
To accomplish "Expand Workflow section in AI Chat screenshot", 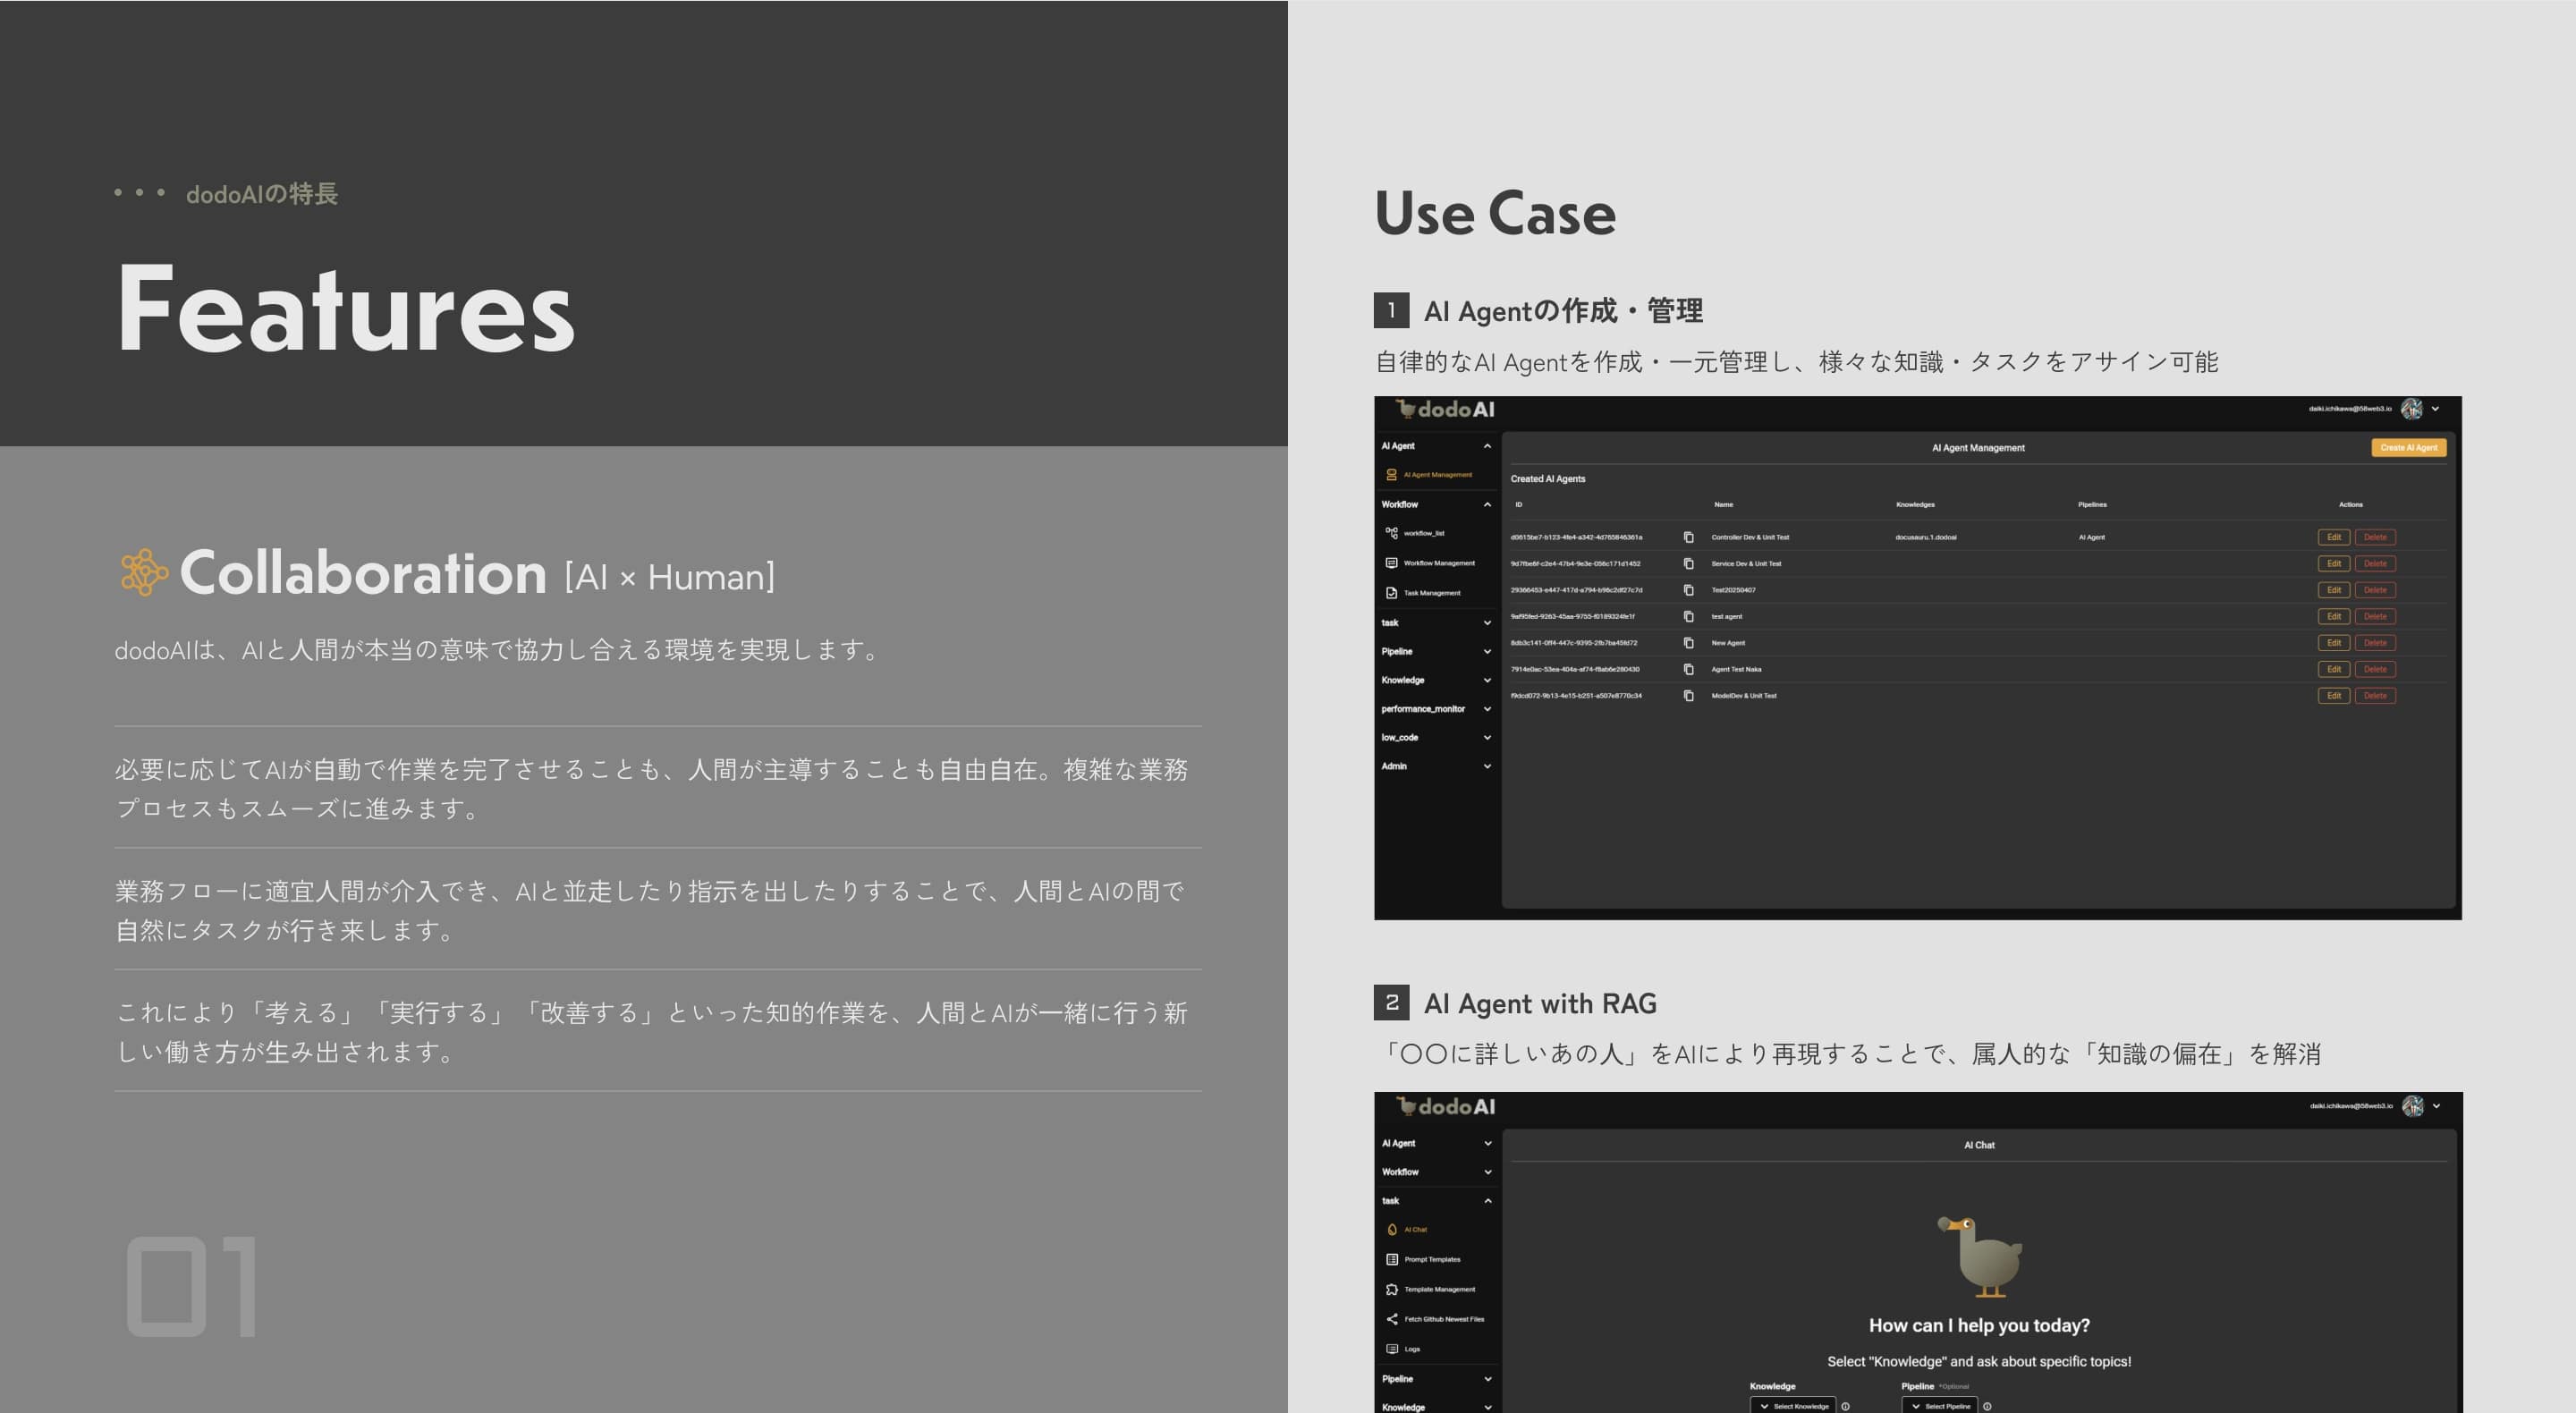I will [1488, 1172].
